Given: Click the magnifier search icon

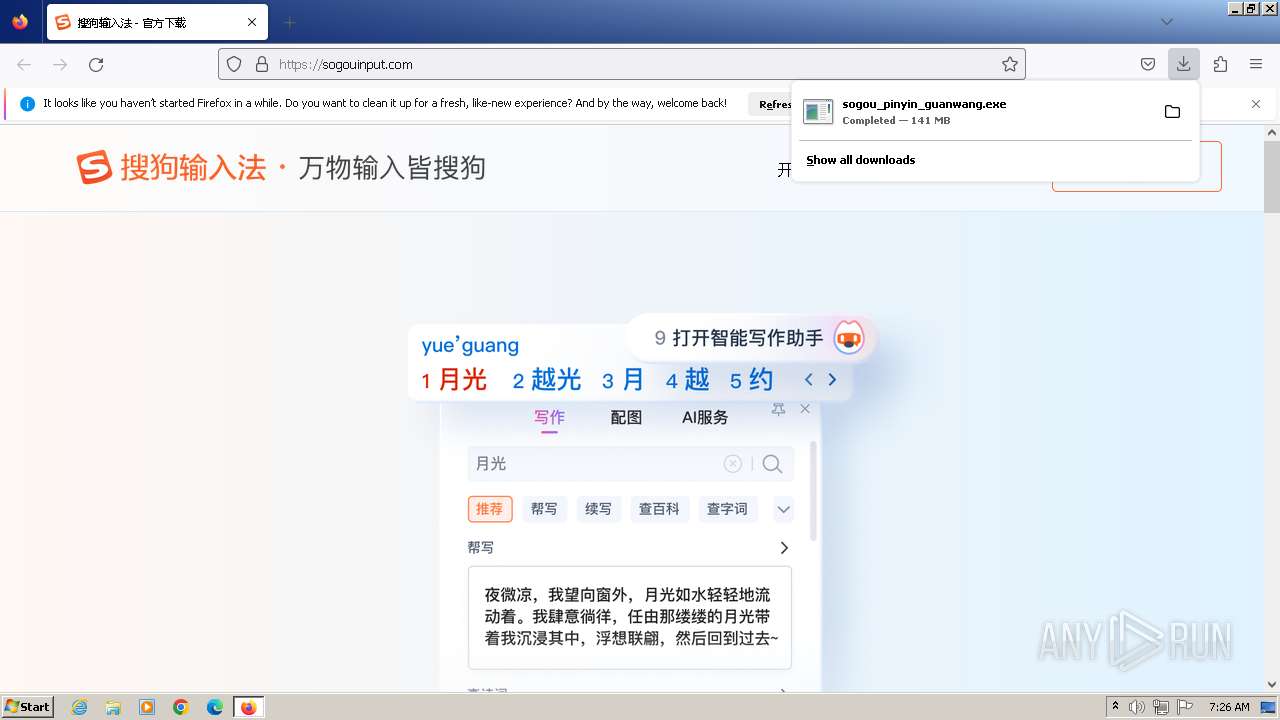Looking at the screenshot, I should click(772, 464).
